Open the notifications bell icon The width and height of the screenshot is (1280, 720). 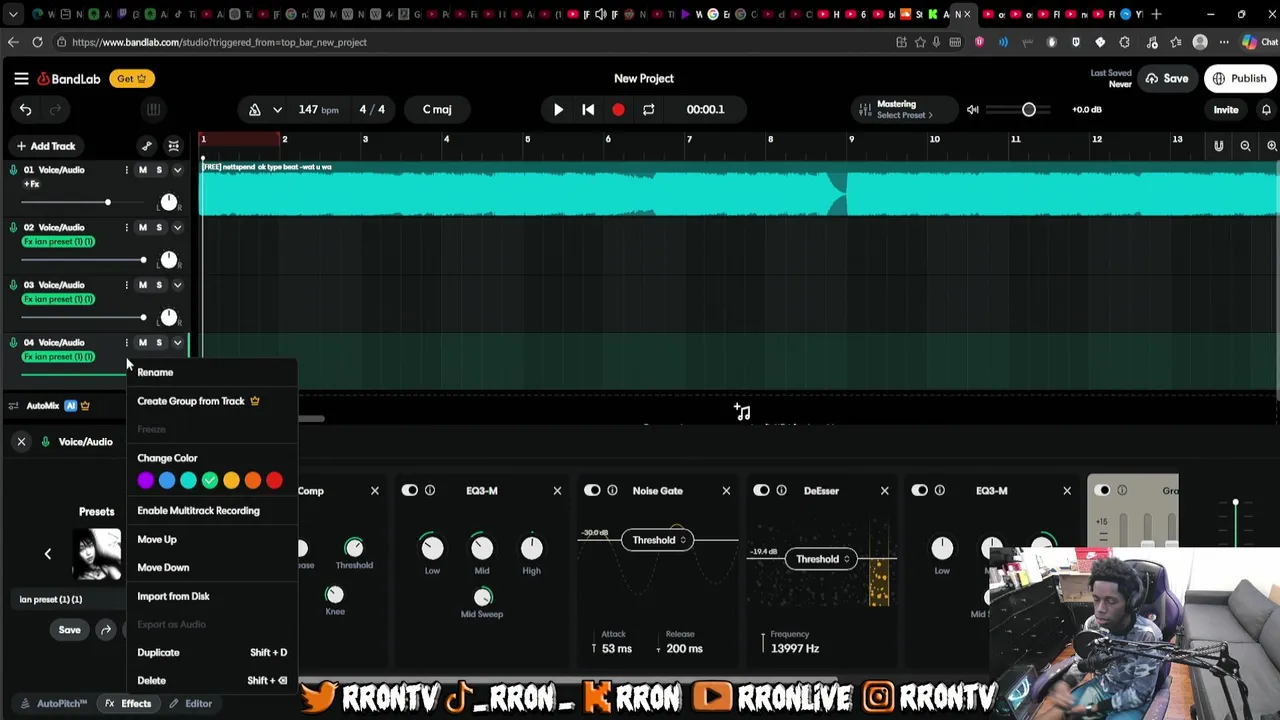pos(1266,110)
